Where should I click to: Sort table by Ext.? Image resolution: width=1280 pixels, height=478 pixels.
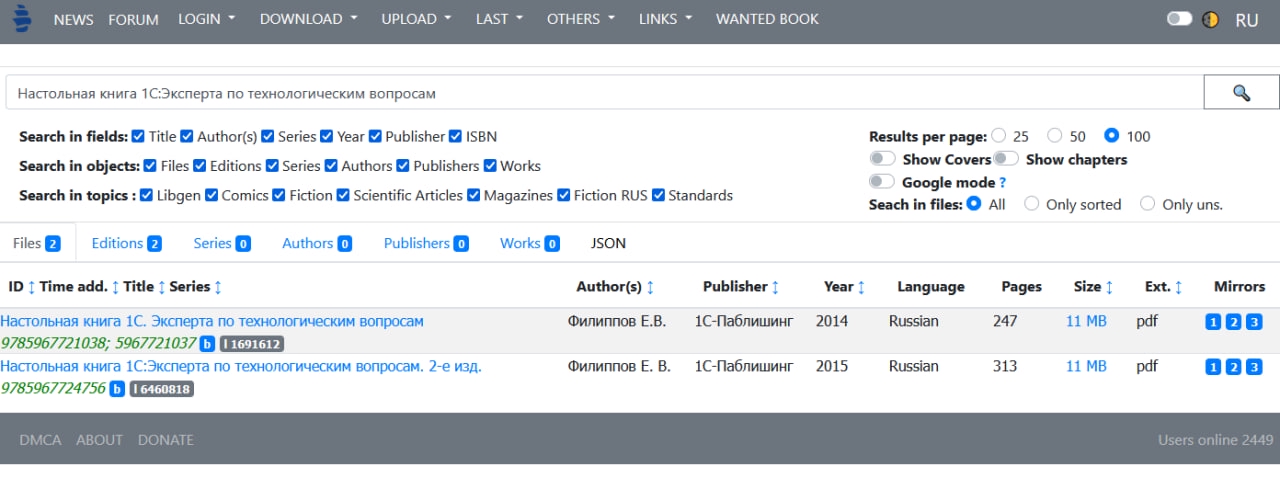click(1178, 287)
